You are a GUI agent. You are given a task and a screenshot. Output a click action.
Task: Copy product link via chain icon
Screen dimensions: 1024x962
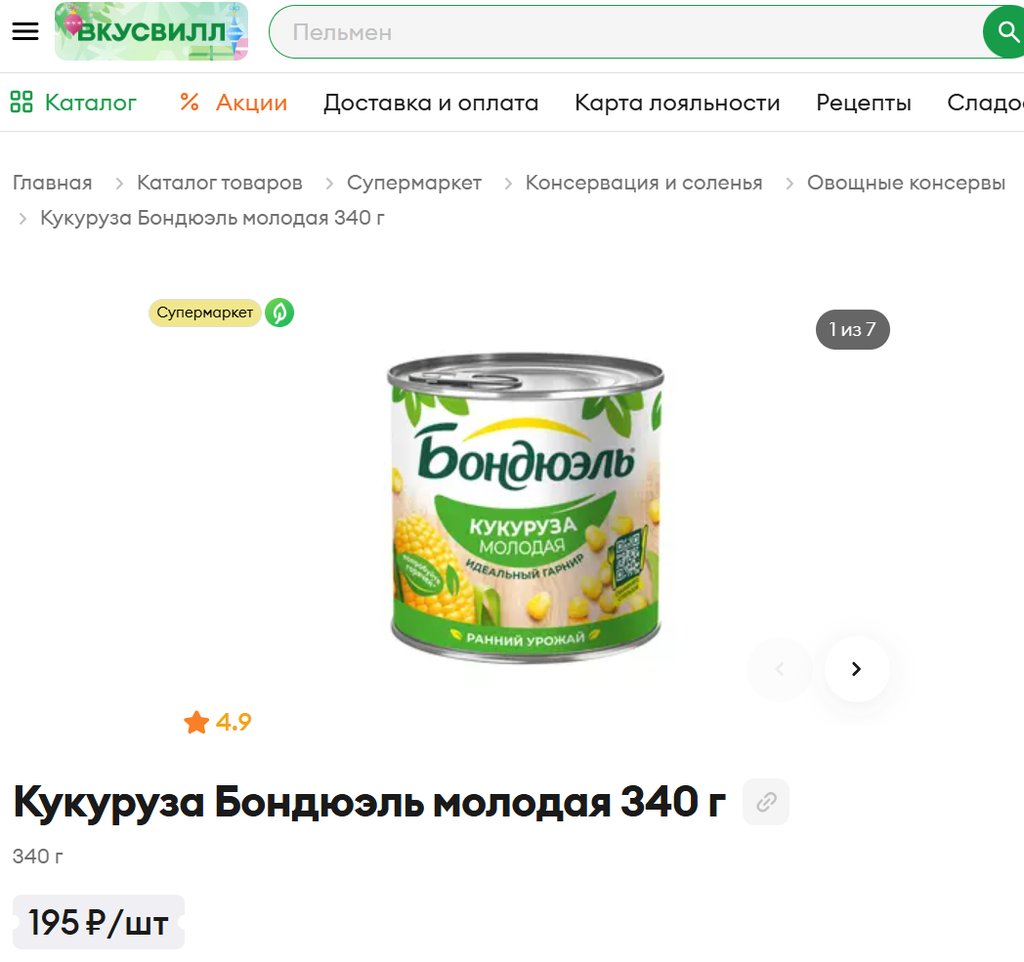click(766, 802)
